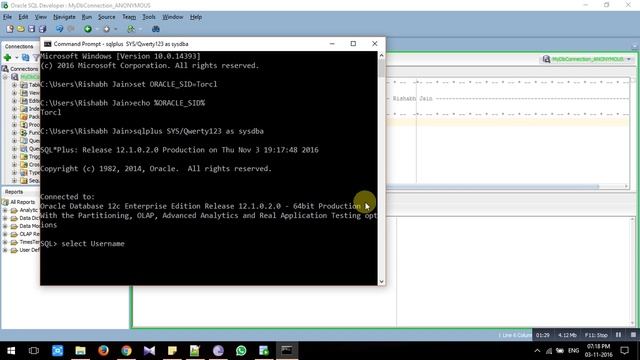The width and height of the screenshot is (640, 360).
Task: Open the SQL Worksheet icon dropdown arrow
Action: (x=140, y=29)
